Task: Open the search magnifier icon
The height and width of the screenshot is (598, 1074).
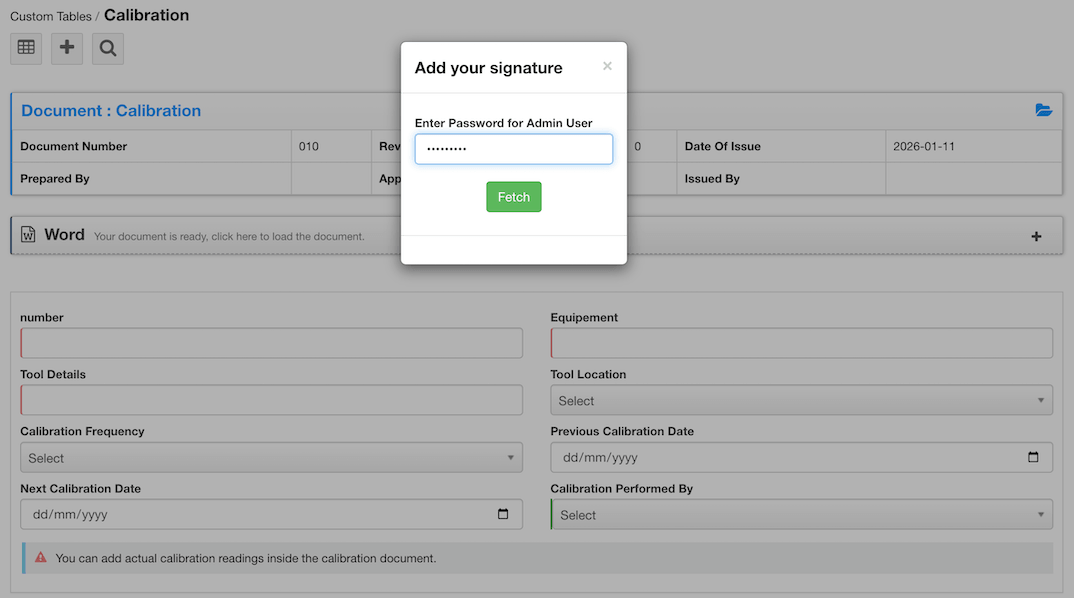Action: (108, 48)
